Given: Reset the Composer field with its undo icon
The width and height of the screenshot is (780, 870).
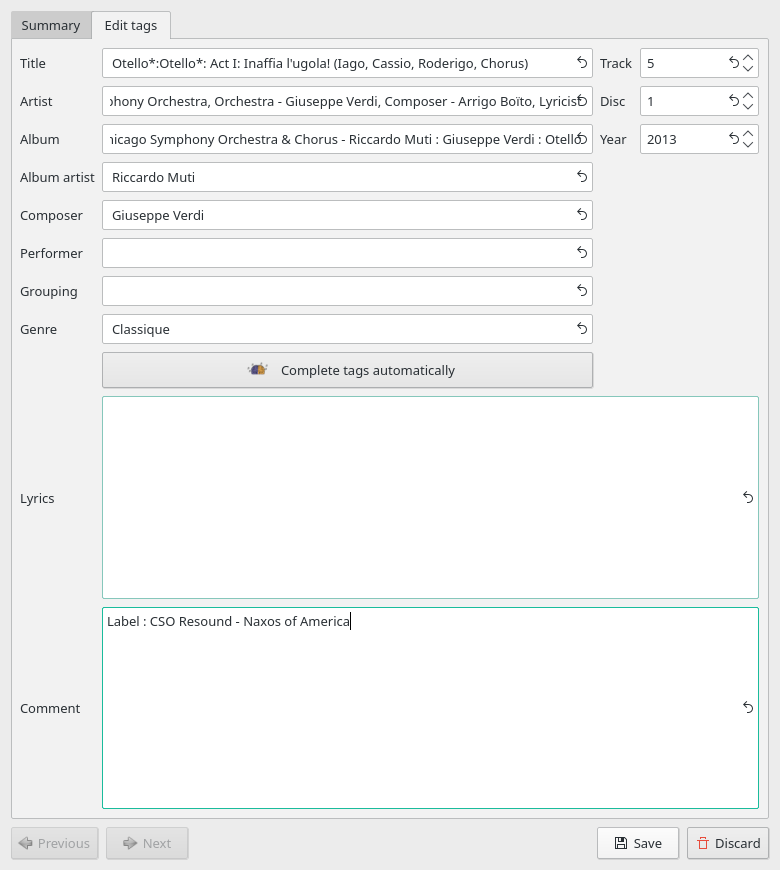Looking at the screenshot, I should (582, 215).
